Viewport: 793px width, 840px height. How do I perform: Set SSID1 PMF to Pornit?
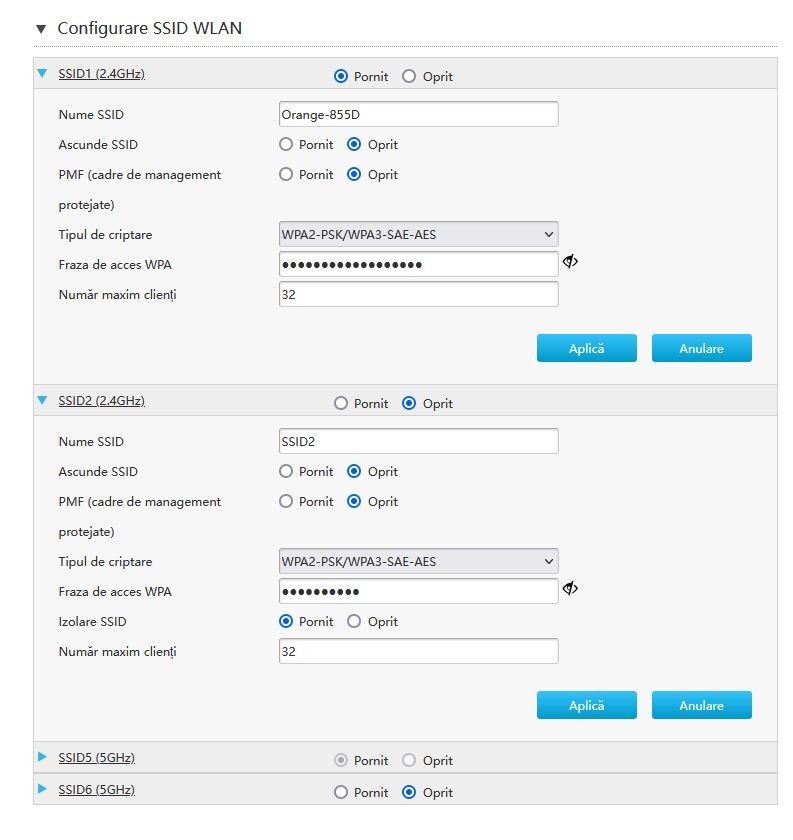tap(287, 174)
